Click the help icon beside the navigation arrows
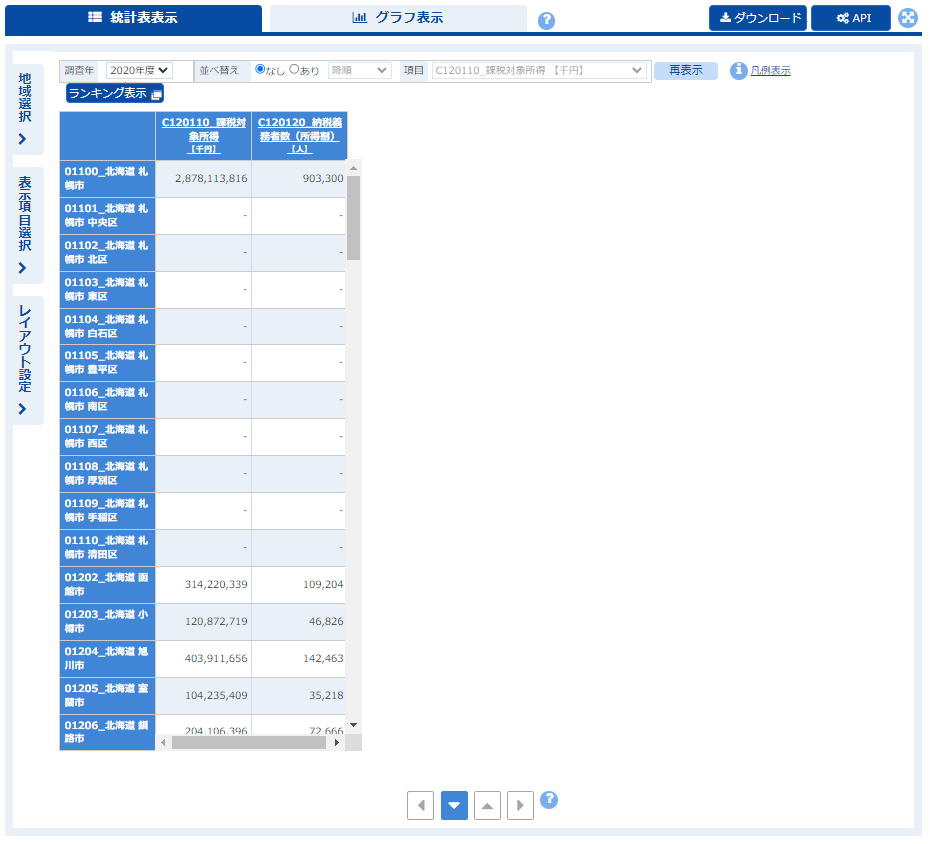The width and height of the screenshot is (930, 844). (549, 800)
